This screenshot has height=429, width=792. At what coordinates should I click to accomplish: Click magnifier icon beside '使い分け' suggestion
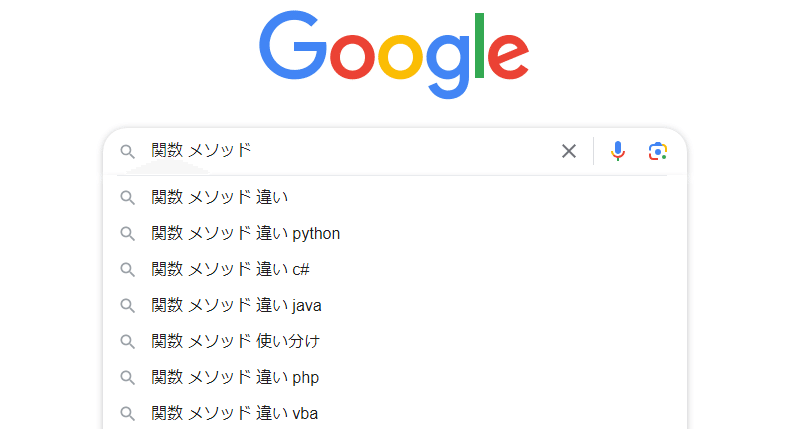(x=127, y=342)
